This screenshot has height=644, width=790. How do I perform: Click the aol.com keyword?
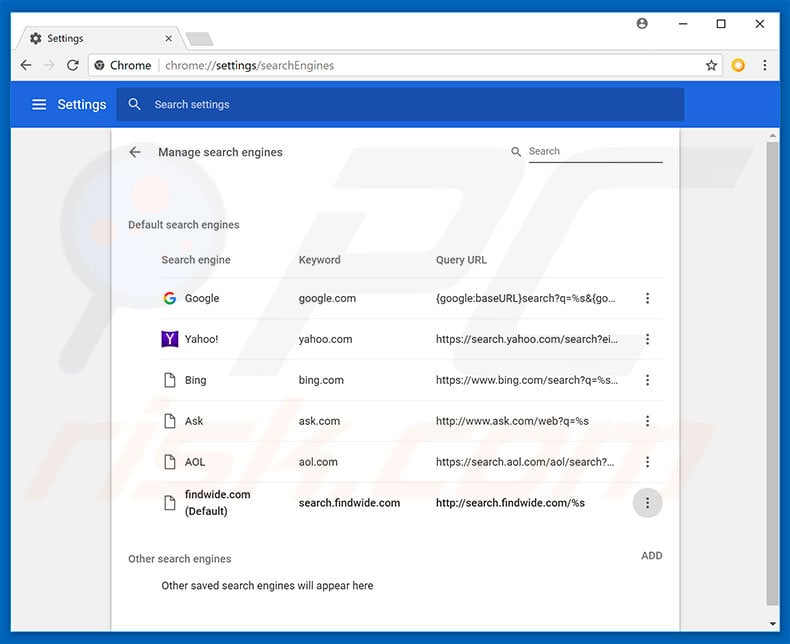click(318, 462)
